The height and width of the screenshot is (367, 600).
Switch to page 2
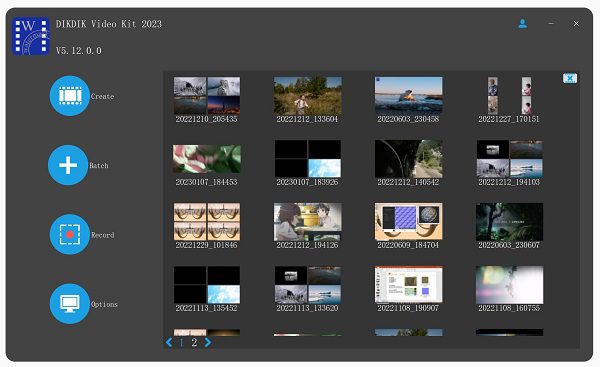tap(194, 343)
